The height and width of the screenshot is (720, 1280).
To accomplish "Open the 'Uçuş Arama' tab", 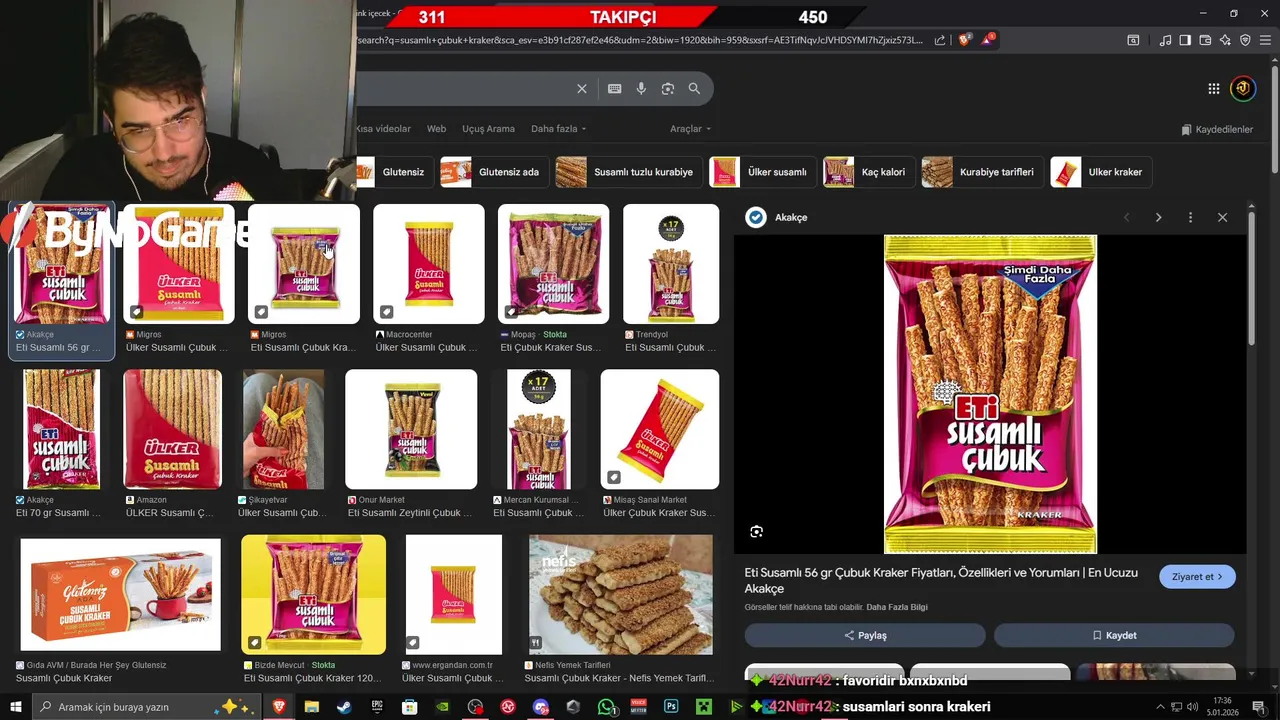I will [488, 129].
